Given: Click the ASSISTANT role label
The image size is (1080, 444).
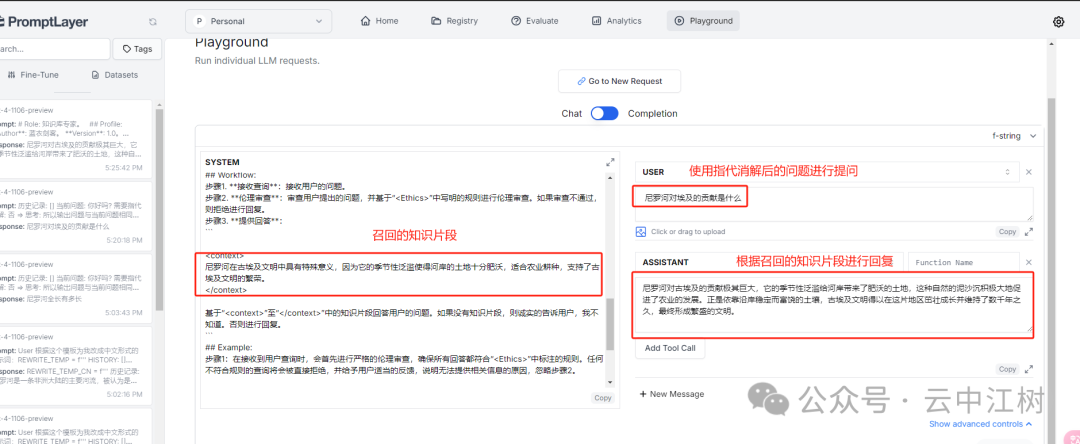Looking at the screenshot, I should tap(665, 262).
